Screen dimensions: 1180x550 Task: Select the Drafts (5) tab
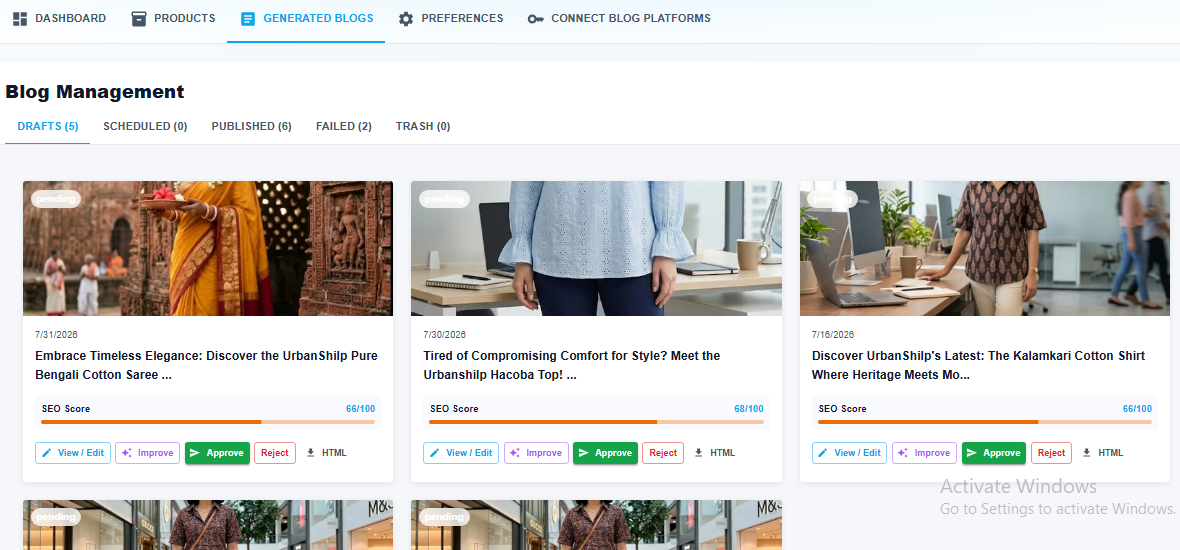(x=48, y=126)
